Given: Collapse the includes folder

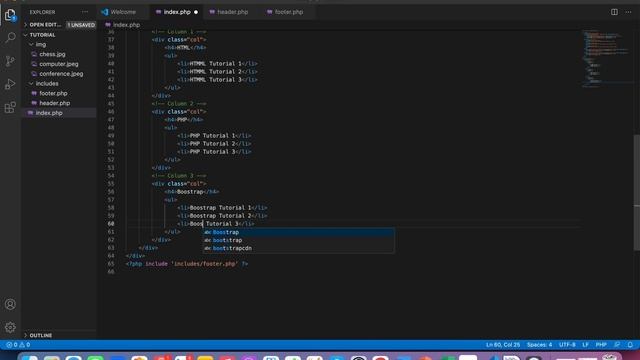Looking at the screenshot, I should pyautogui.click(x=47, y=84).
